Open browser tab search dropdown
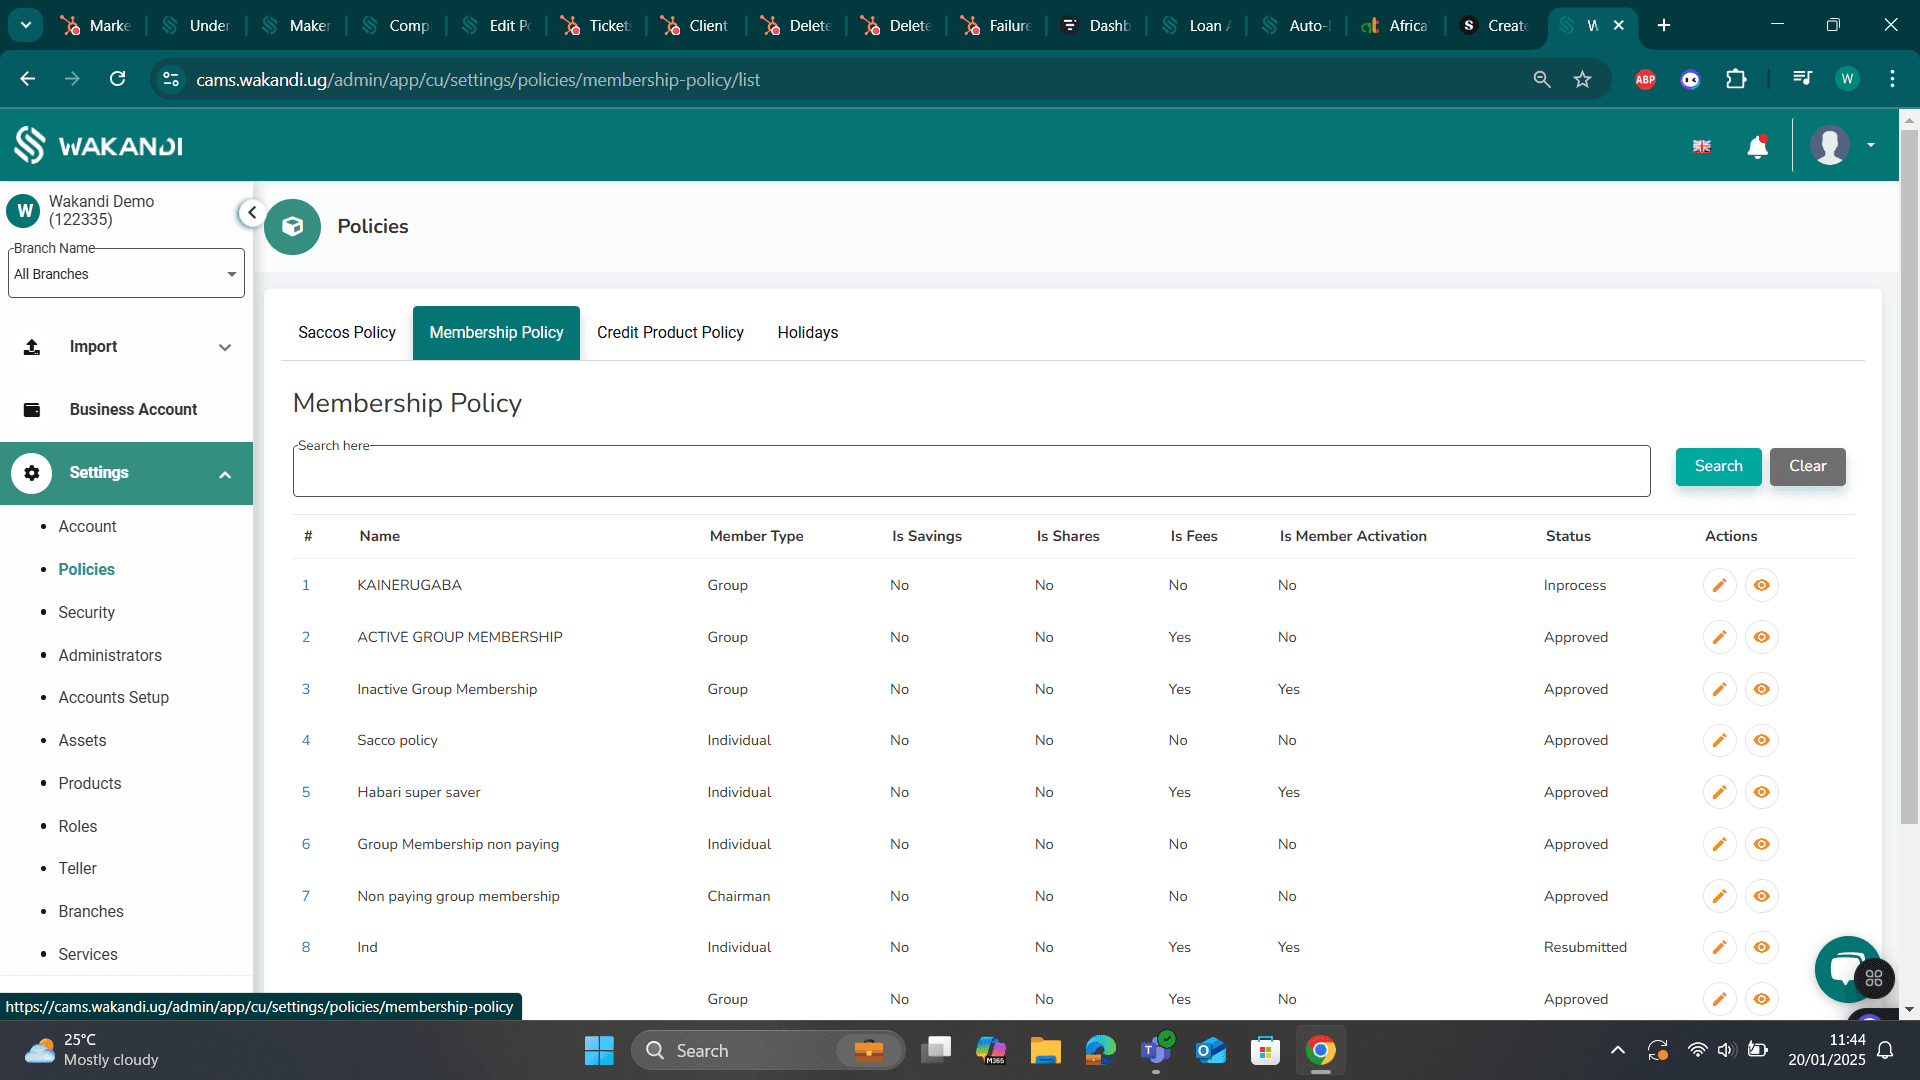This screenshot has width=1920, height=1080. 25,25
